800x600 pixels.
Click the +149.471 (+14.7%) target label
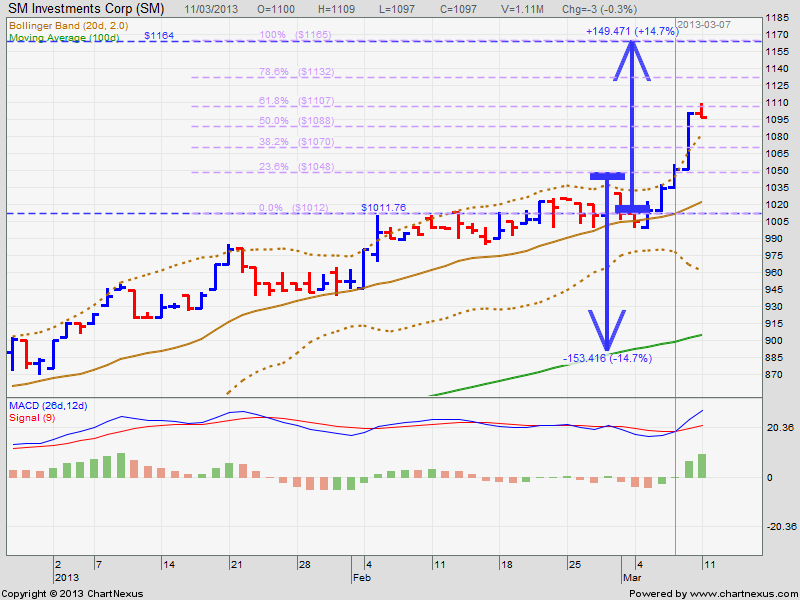[x=632, y=32]
